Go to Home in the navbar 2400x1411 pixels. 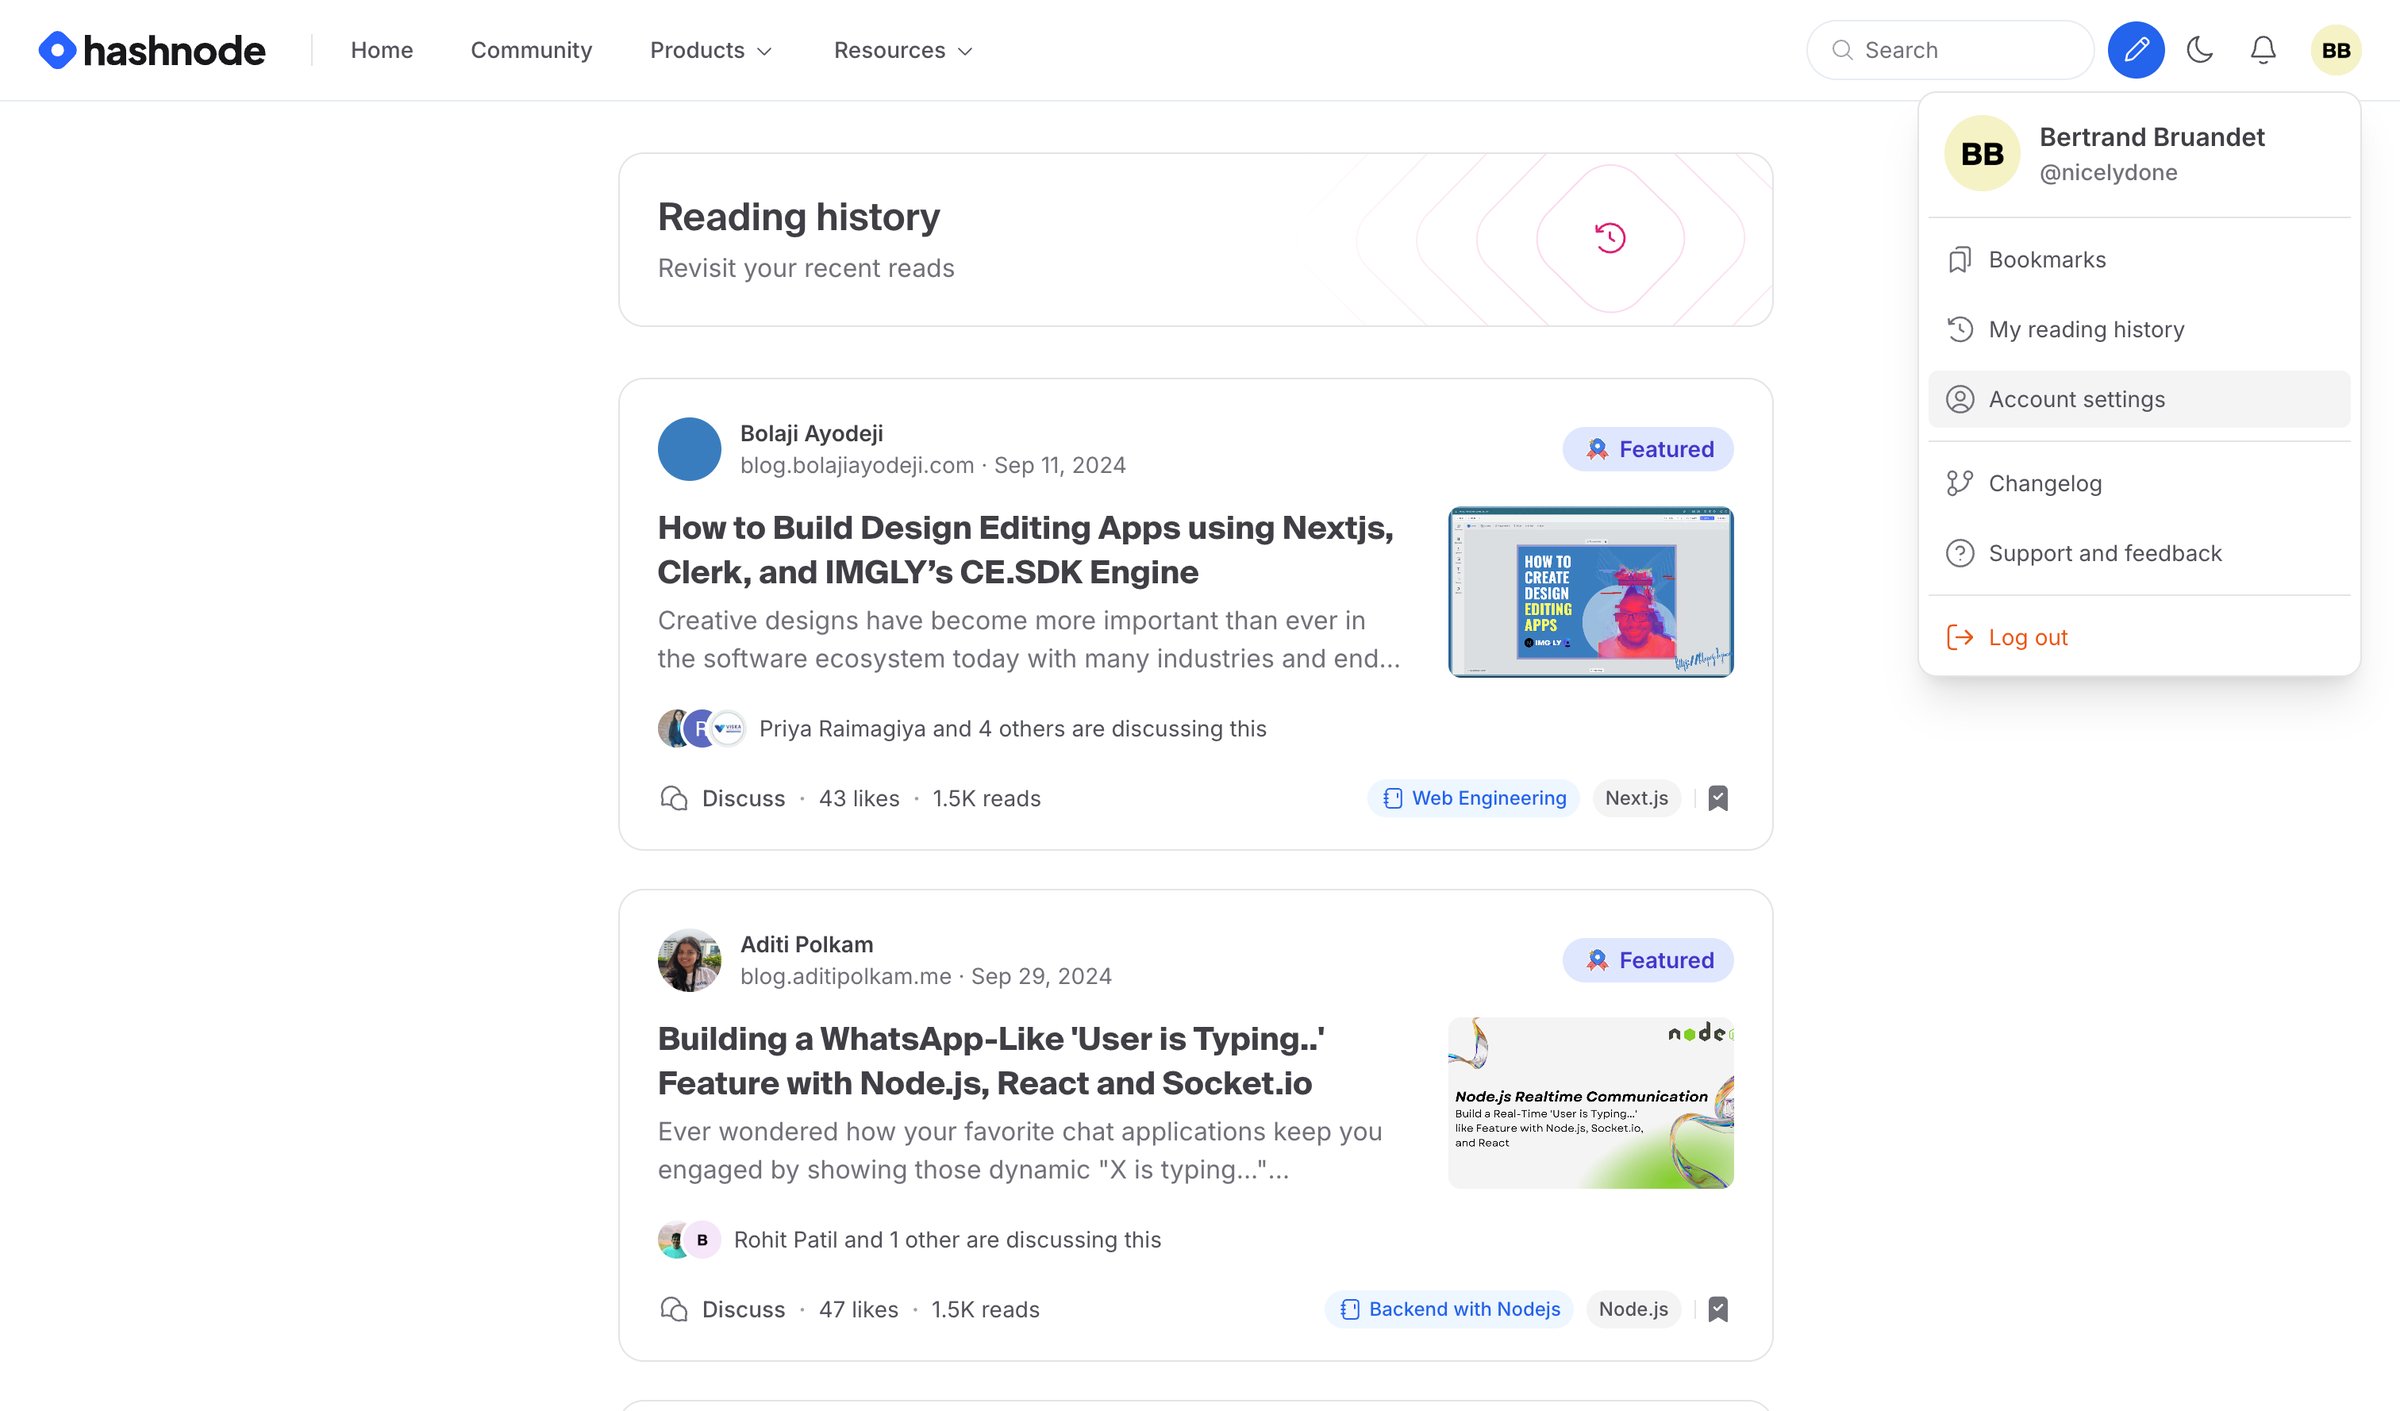pyautogui.click(x=382, y=50)
